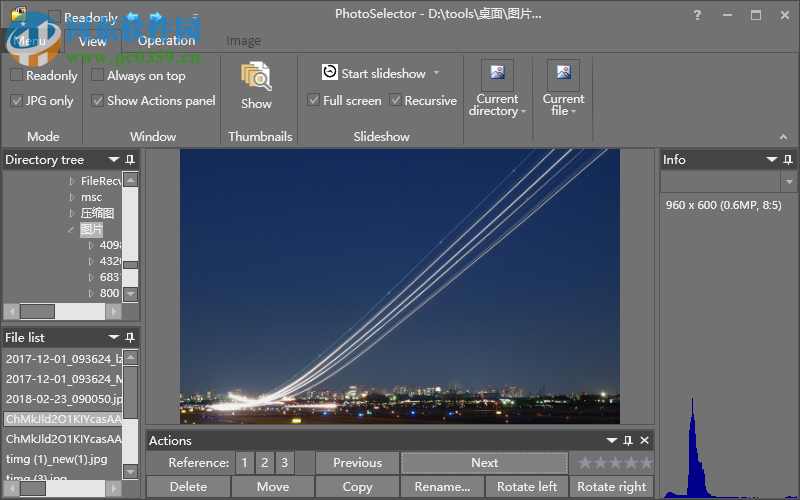This screenshot has width=800, height=500.
Task: Click the File list vertical scrollbar up arrow
Action: click(x=131, y=358)
